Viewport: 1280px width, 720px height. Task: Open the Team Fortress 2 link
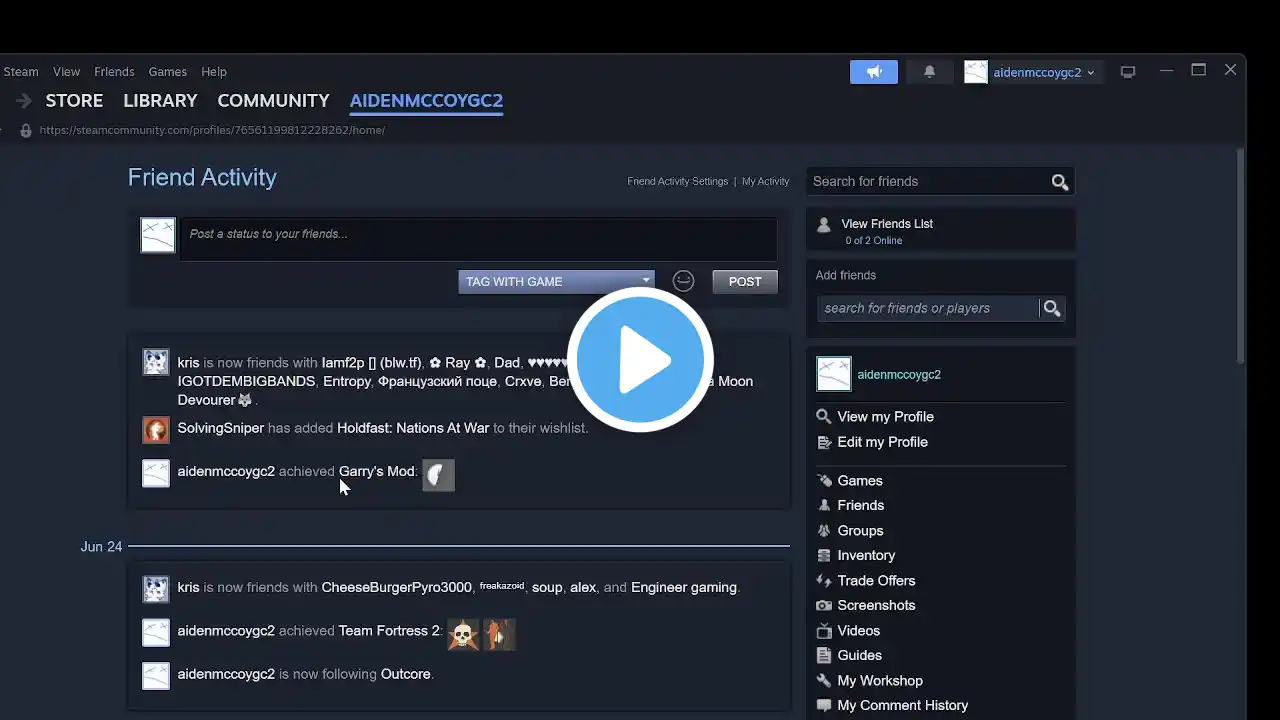[389, 631]
